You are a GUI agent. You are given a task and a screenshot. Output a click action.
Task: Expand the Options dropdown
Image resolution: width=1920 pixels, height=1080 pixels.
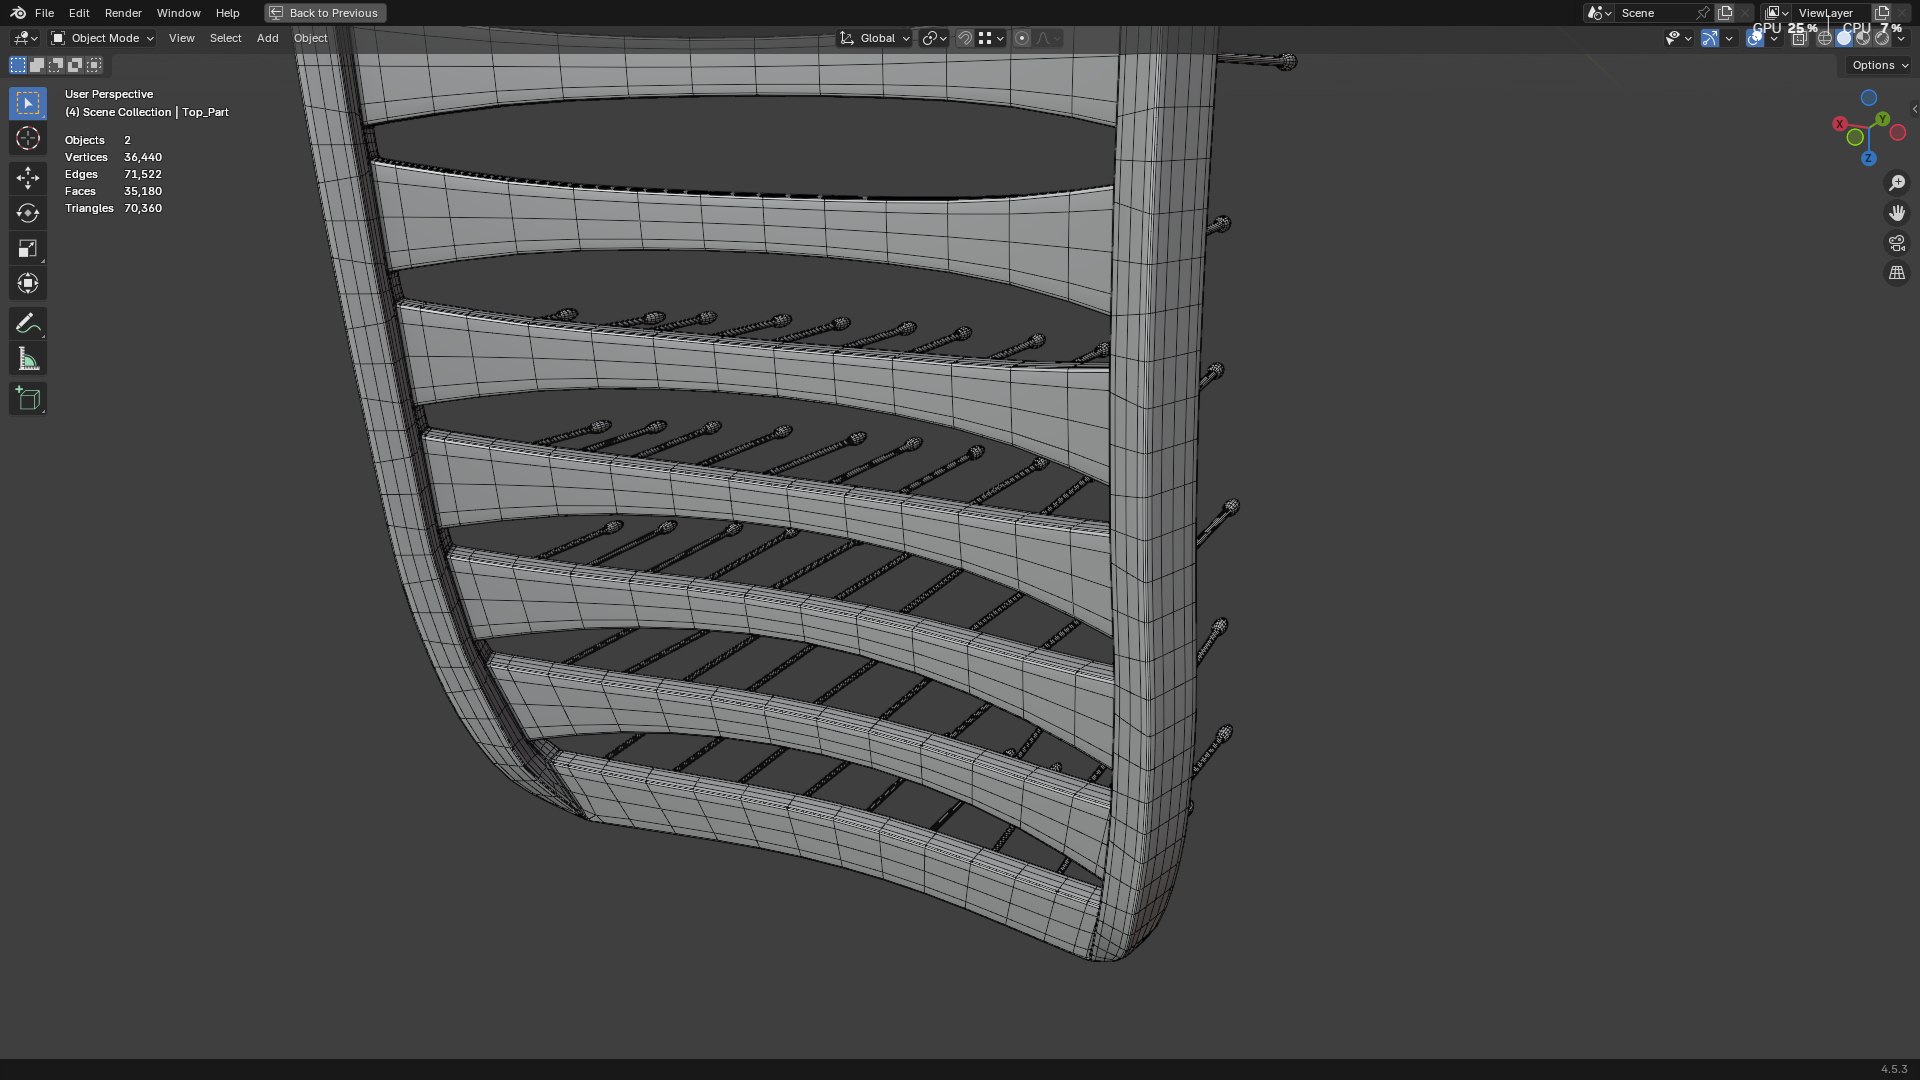point(1879,65)
